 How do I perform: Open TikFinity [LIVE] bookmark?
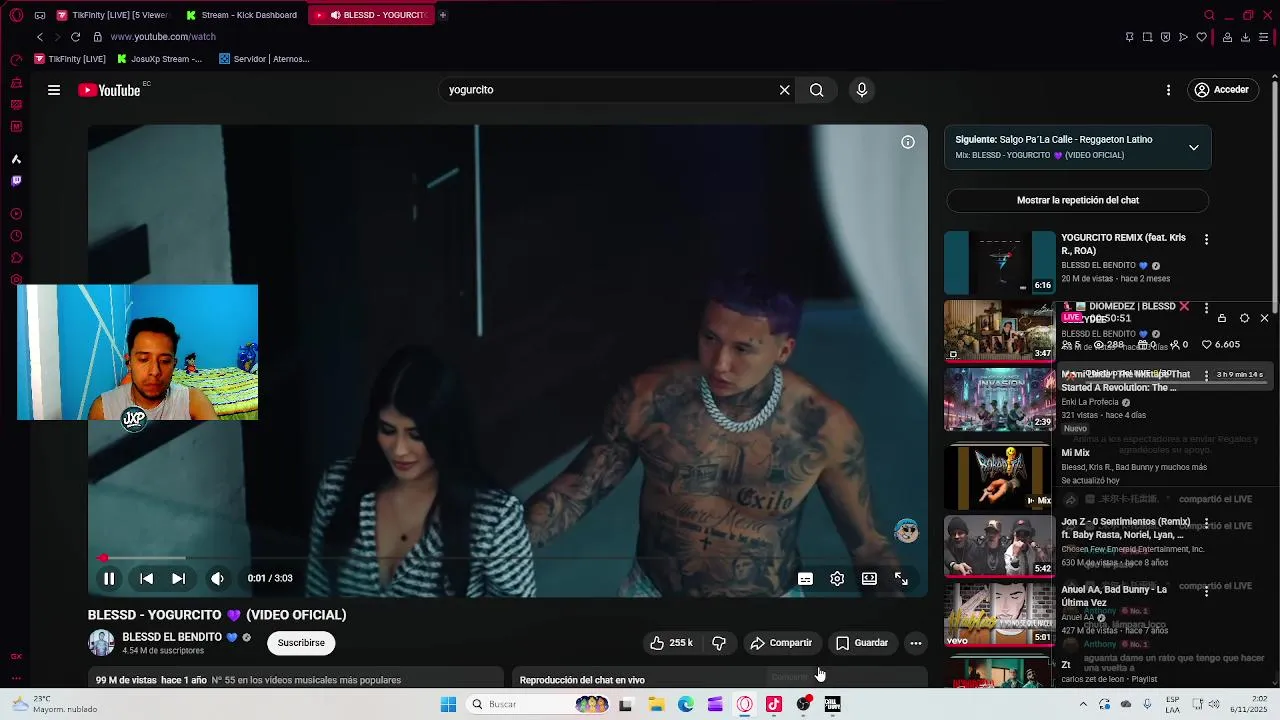pyautogui.click(x=70, y=59)
